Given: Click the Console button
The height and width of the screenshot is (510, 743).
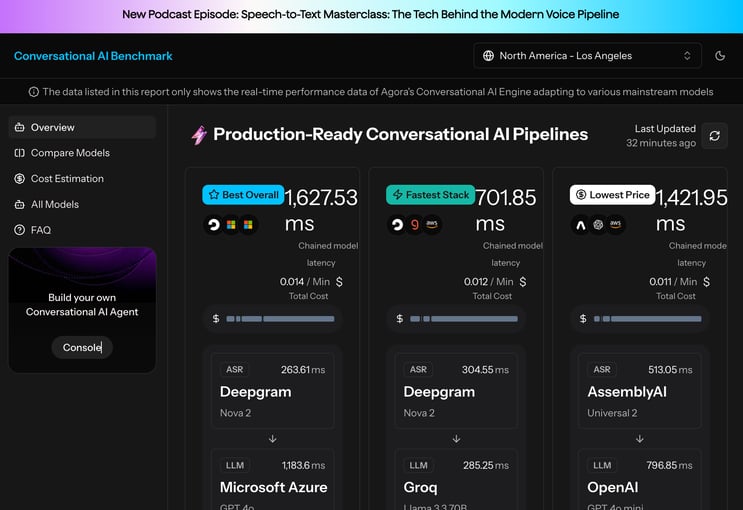Looking at the screenshot, I should pyautogui.click(x=82, y=347).
